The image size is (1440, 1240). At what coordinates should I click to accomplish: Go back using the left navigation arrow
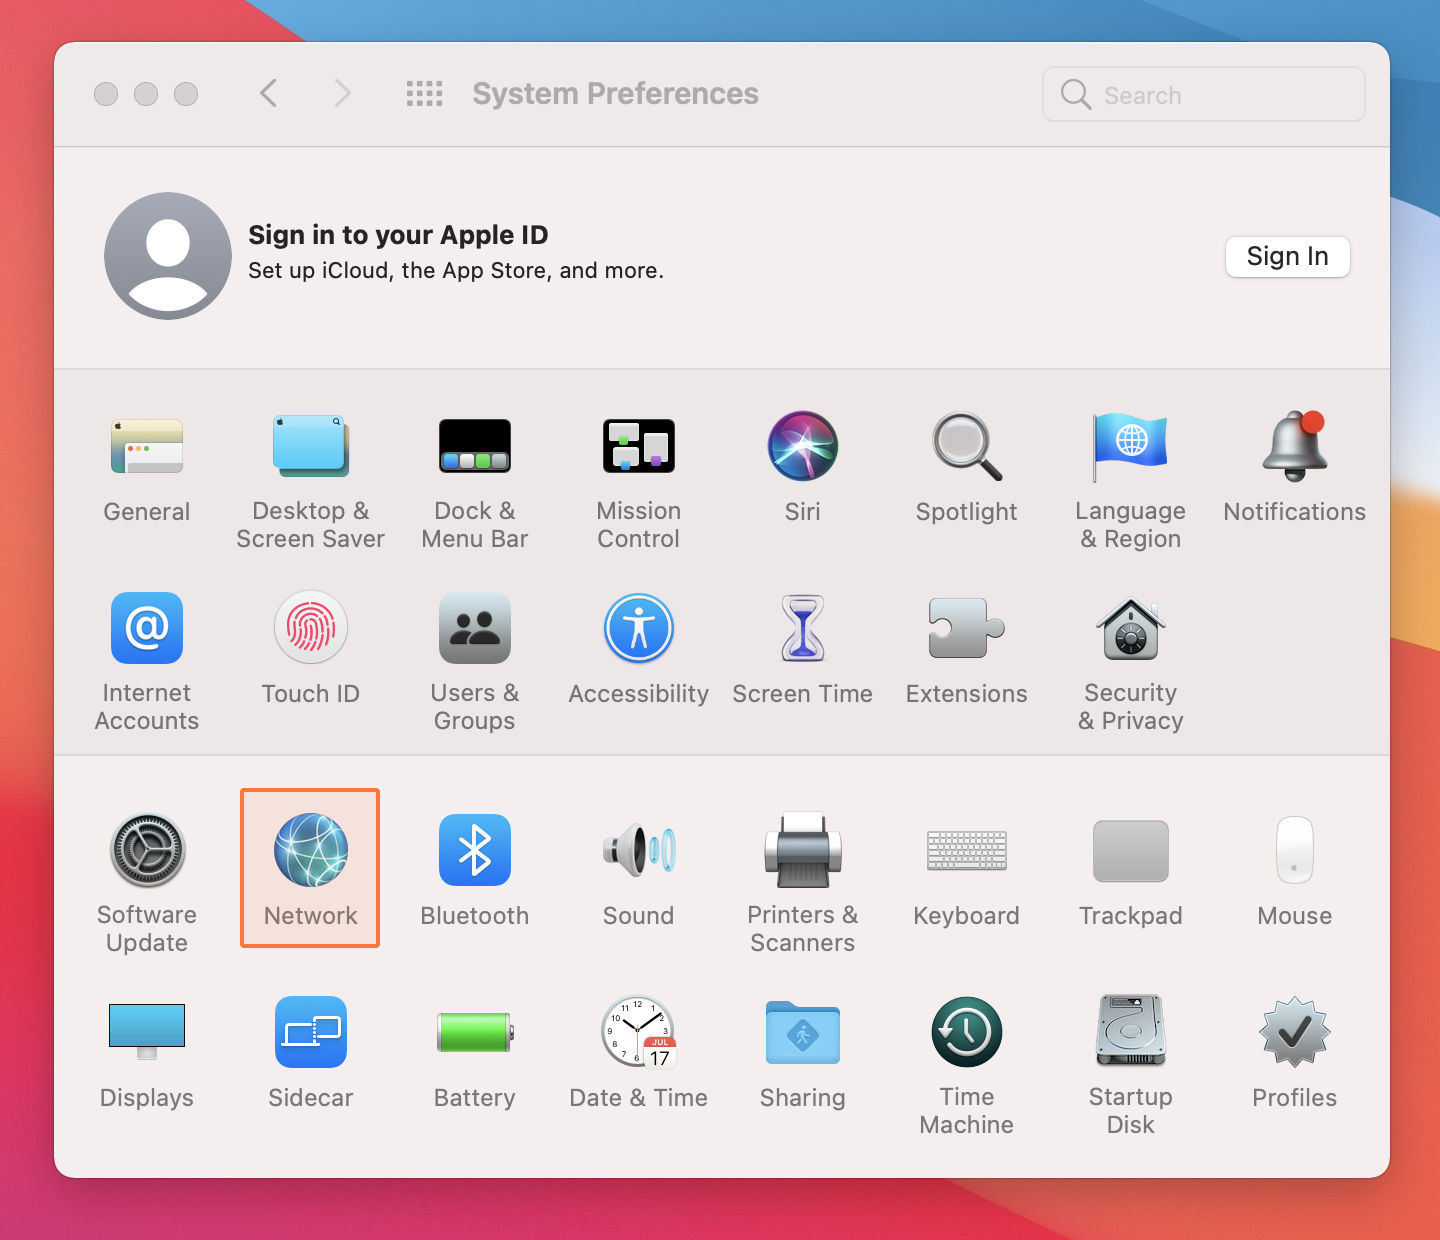(x=268, y=93)
